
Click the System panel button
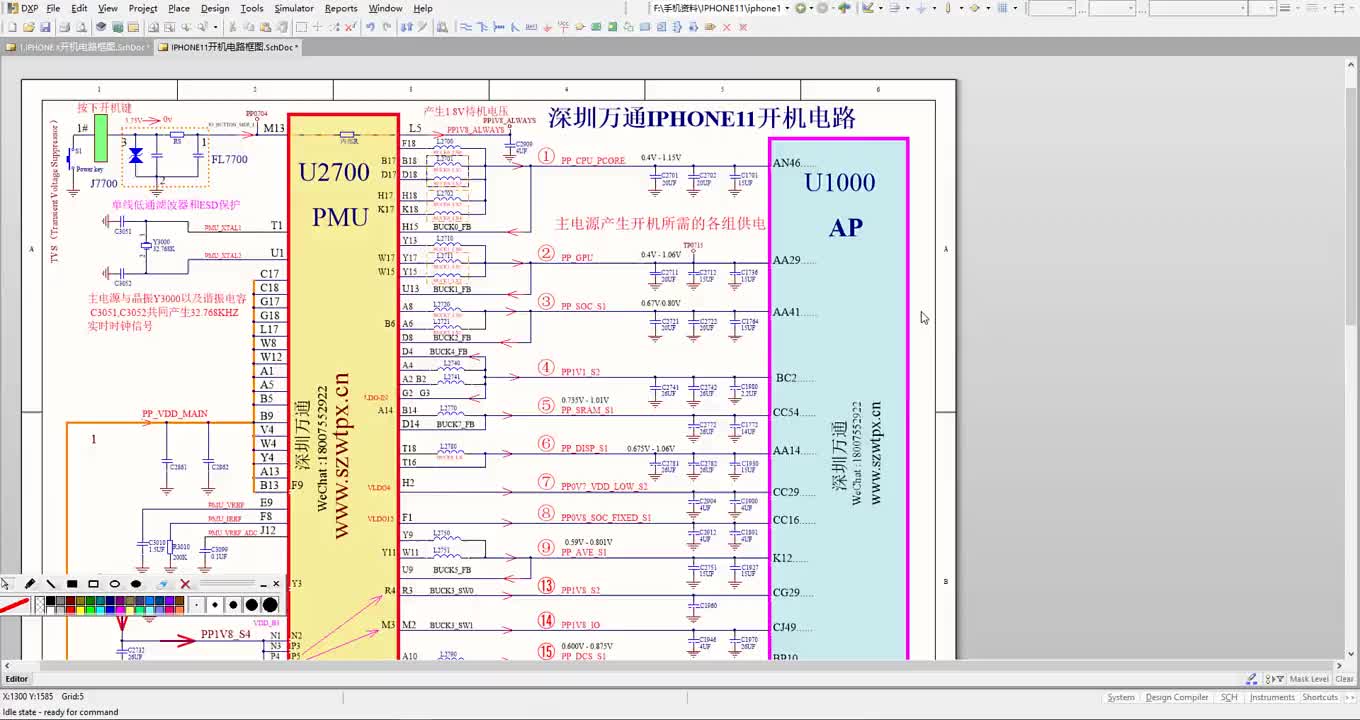[x=1121, y=697]
